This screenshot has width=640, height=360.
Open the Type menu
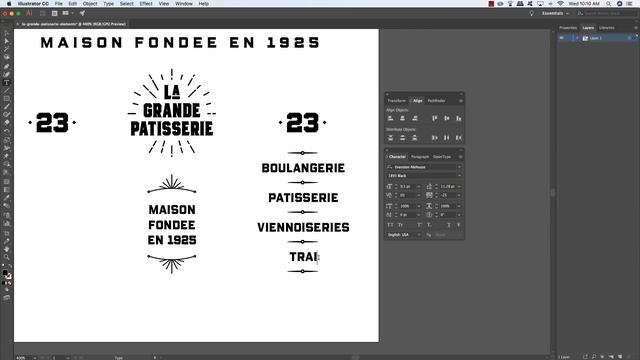(x=109, y=4)
